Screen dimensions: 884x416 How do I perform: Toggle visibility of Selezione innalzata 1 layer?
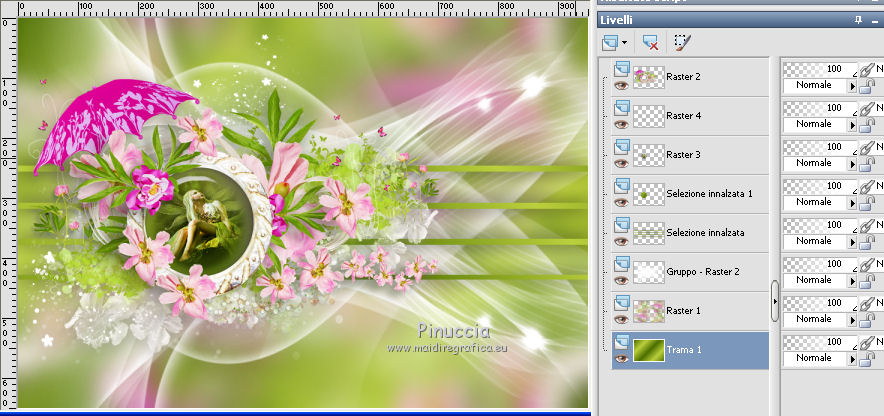[621, 202]
